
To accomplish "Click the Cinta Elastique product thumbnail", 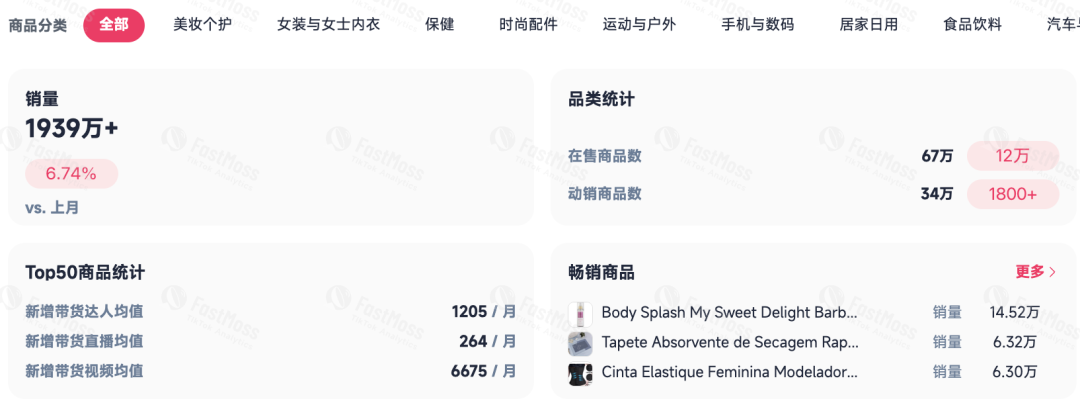I will (x=580, y=373).
